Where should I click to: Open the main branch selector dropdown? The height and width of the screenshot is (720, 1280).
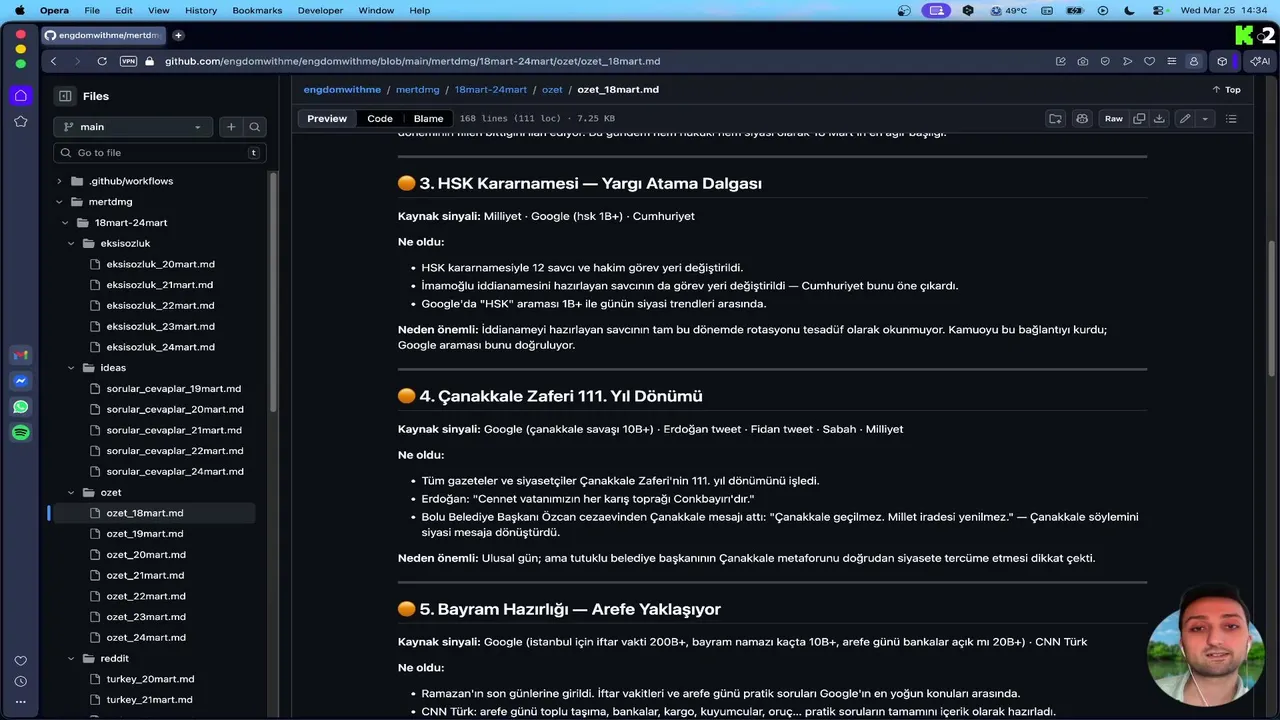[x=133, y=127]
